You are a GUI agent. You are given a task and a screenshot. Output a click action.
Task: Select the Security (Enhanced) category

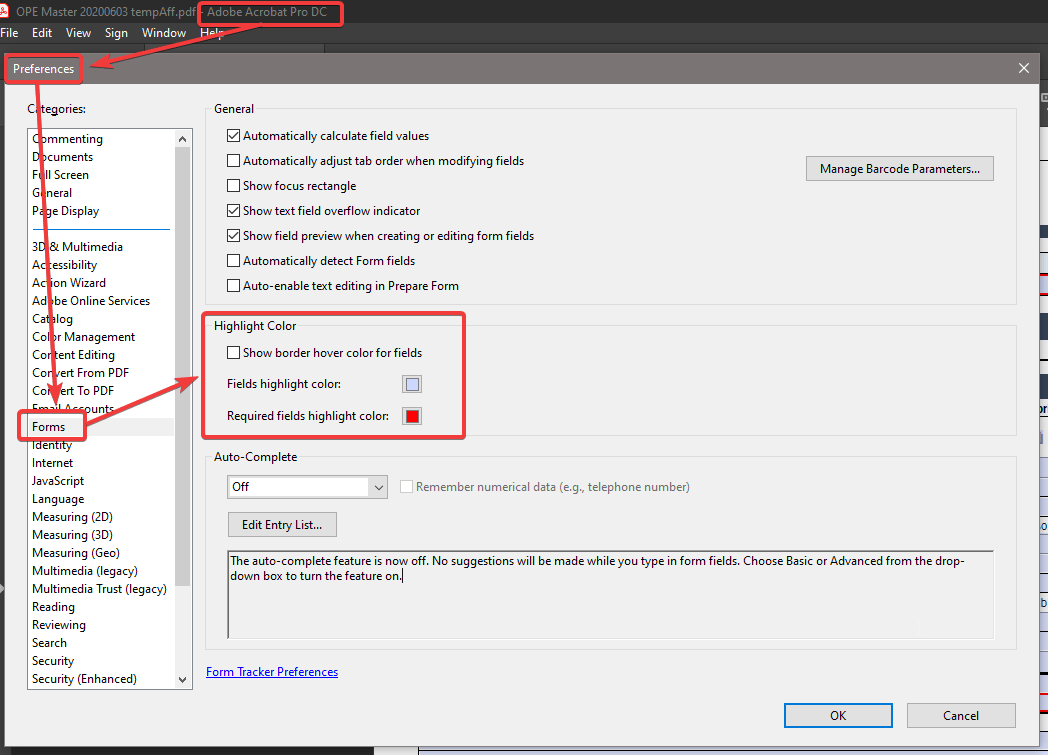click(x=82, y=678)
